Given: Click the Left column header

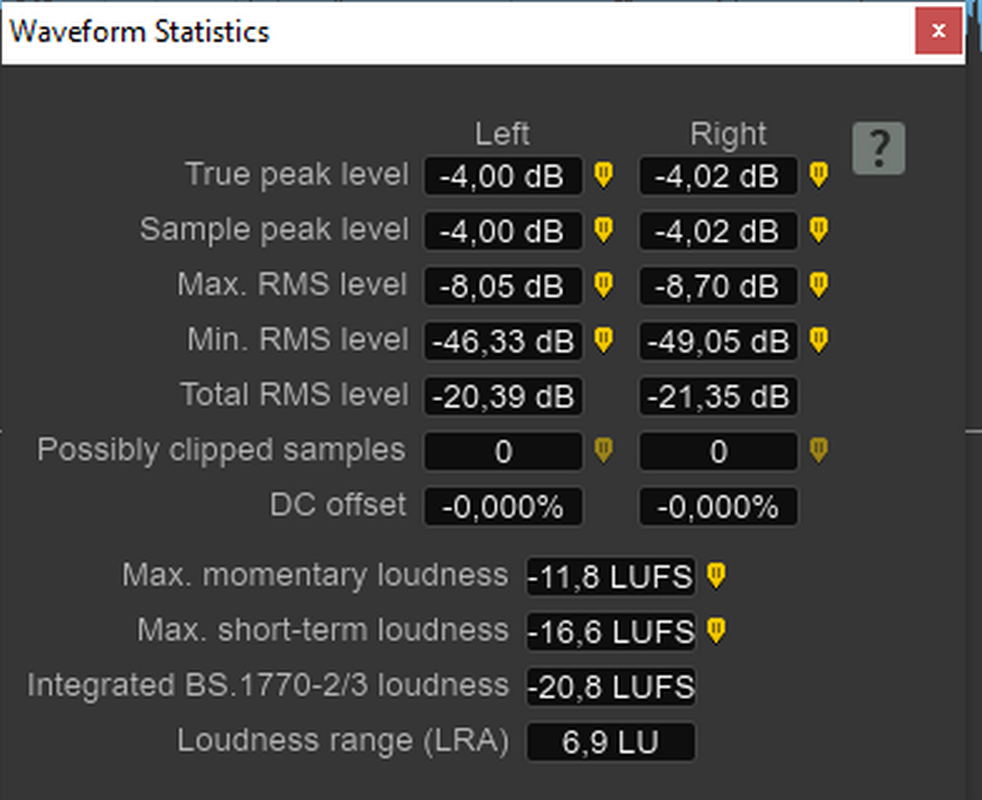Looking at the screenshot, I should [502, 134].
